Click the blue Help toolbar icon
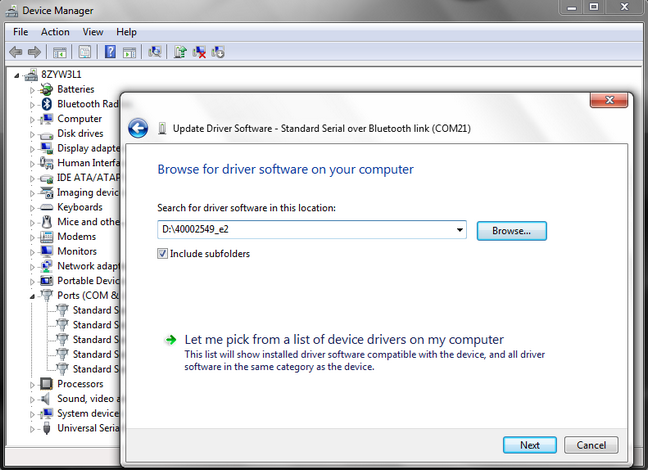The width and height of the screenshot is (648, 470). [x=110, y=52]
